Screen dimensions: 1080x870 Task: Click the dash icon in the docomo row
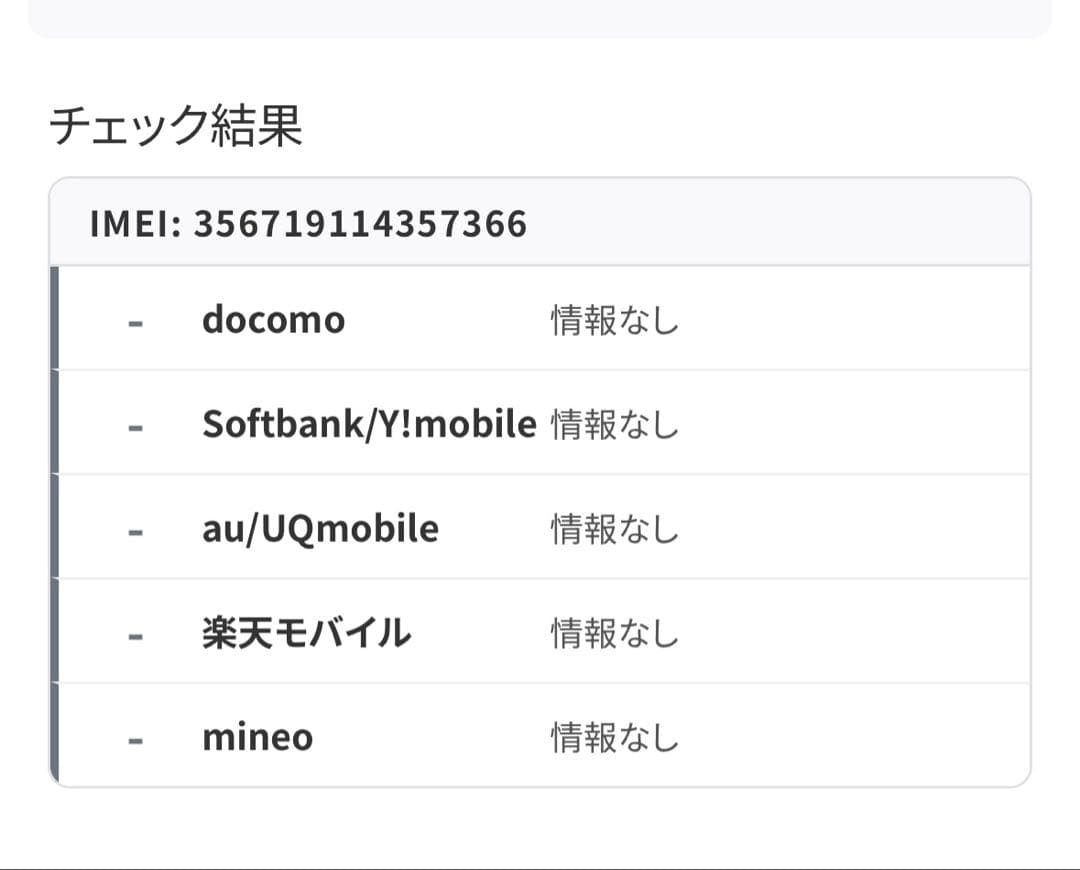click(136, 323)
